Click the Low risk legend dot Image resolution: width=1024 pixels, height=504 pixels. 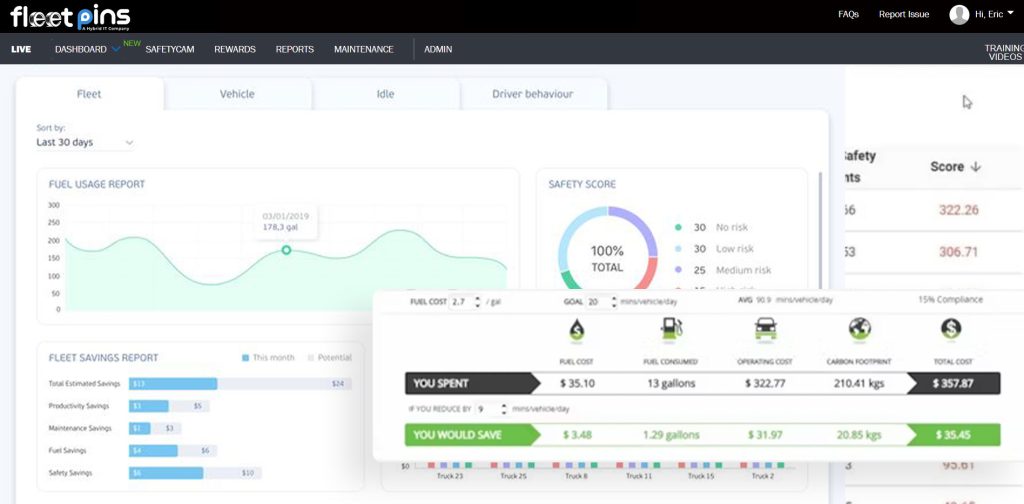678,249
